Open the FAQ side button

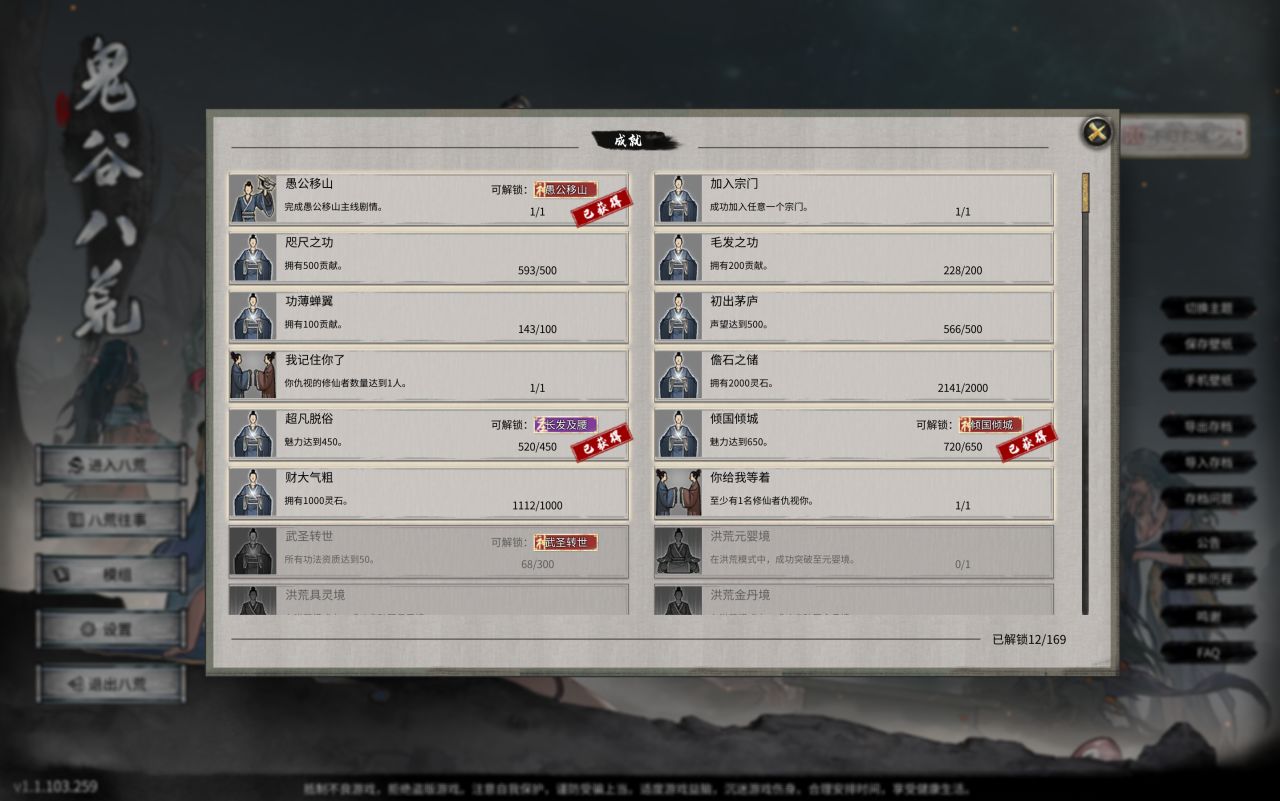pos(1208,653)
